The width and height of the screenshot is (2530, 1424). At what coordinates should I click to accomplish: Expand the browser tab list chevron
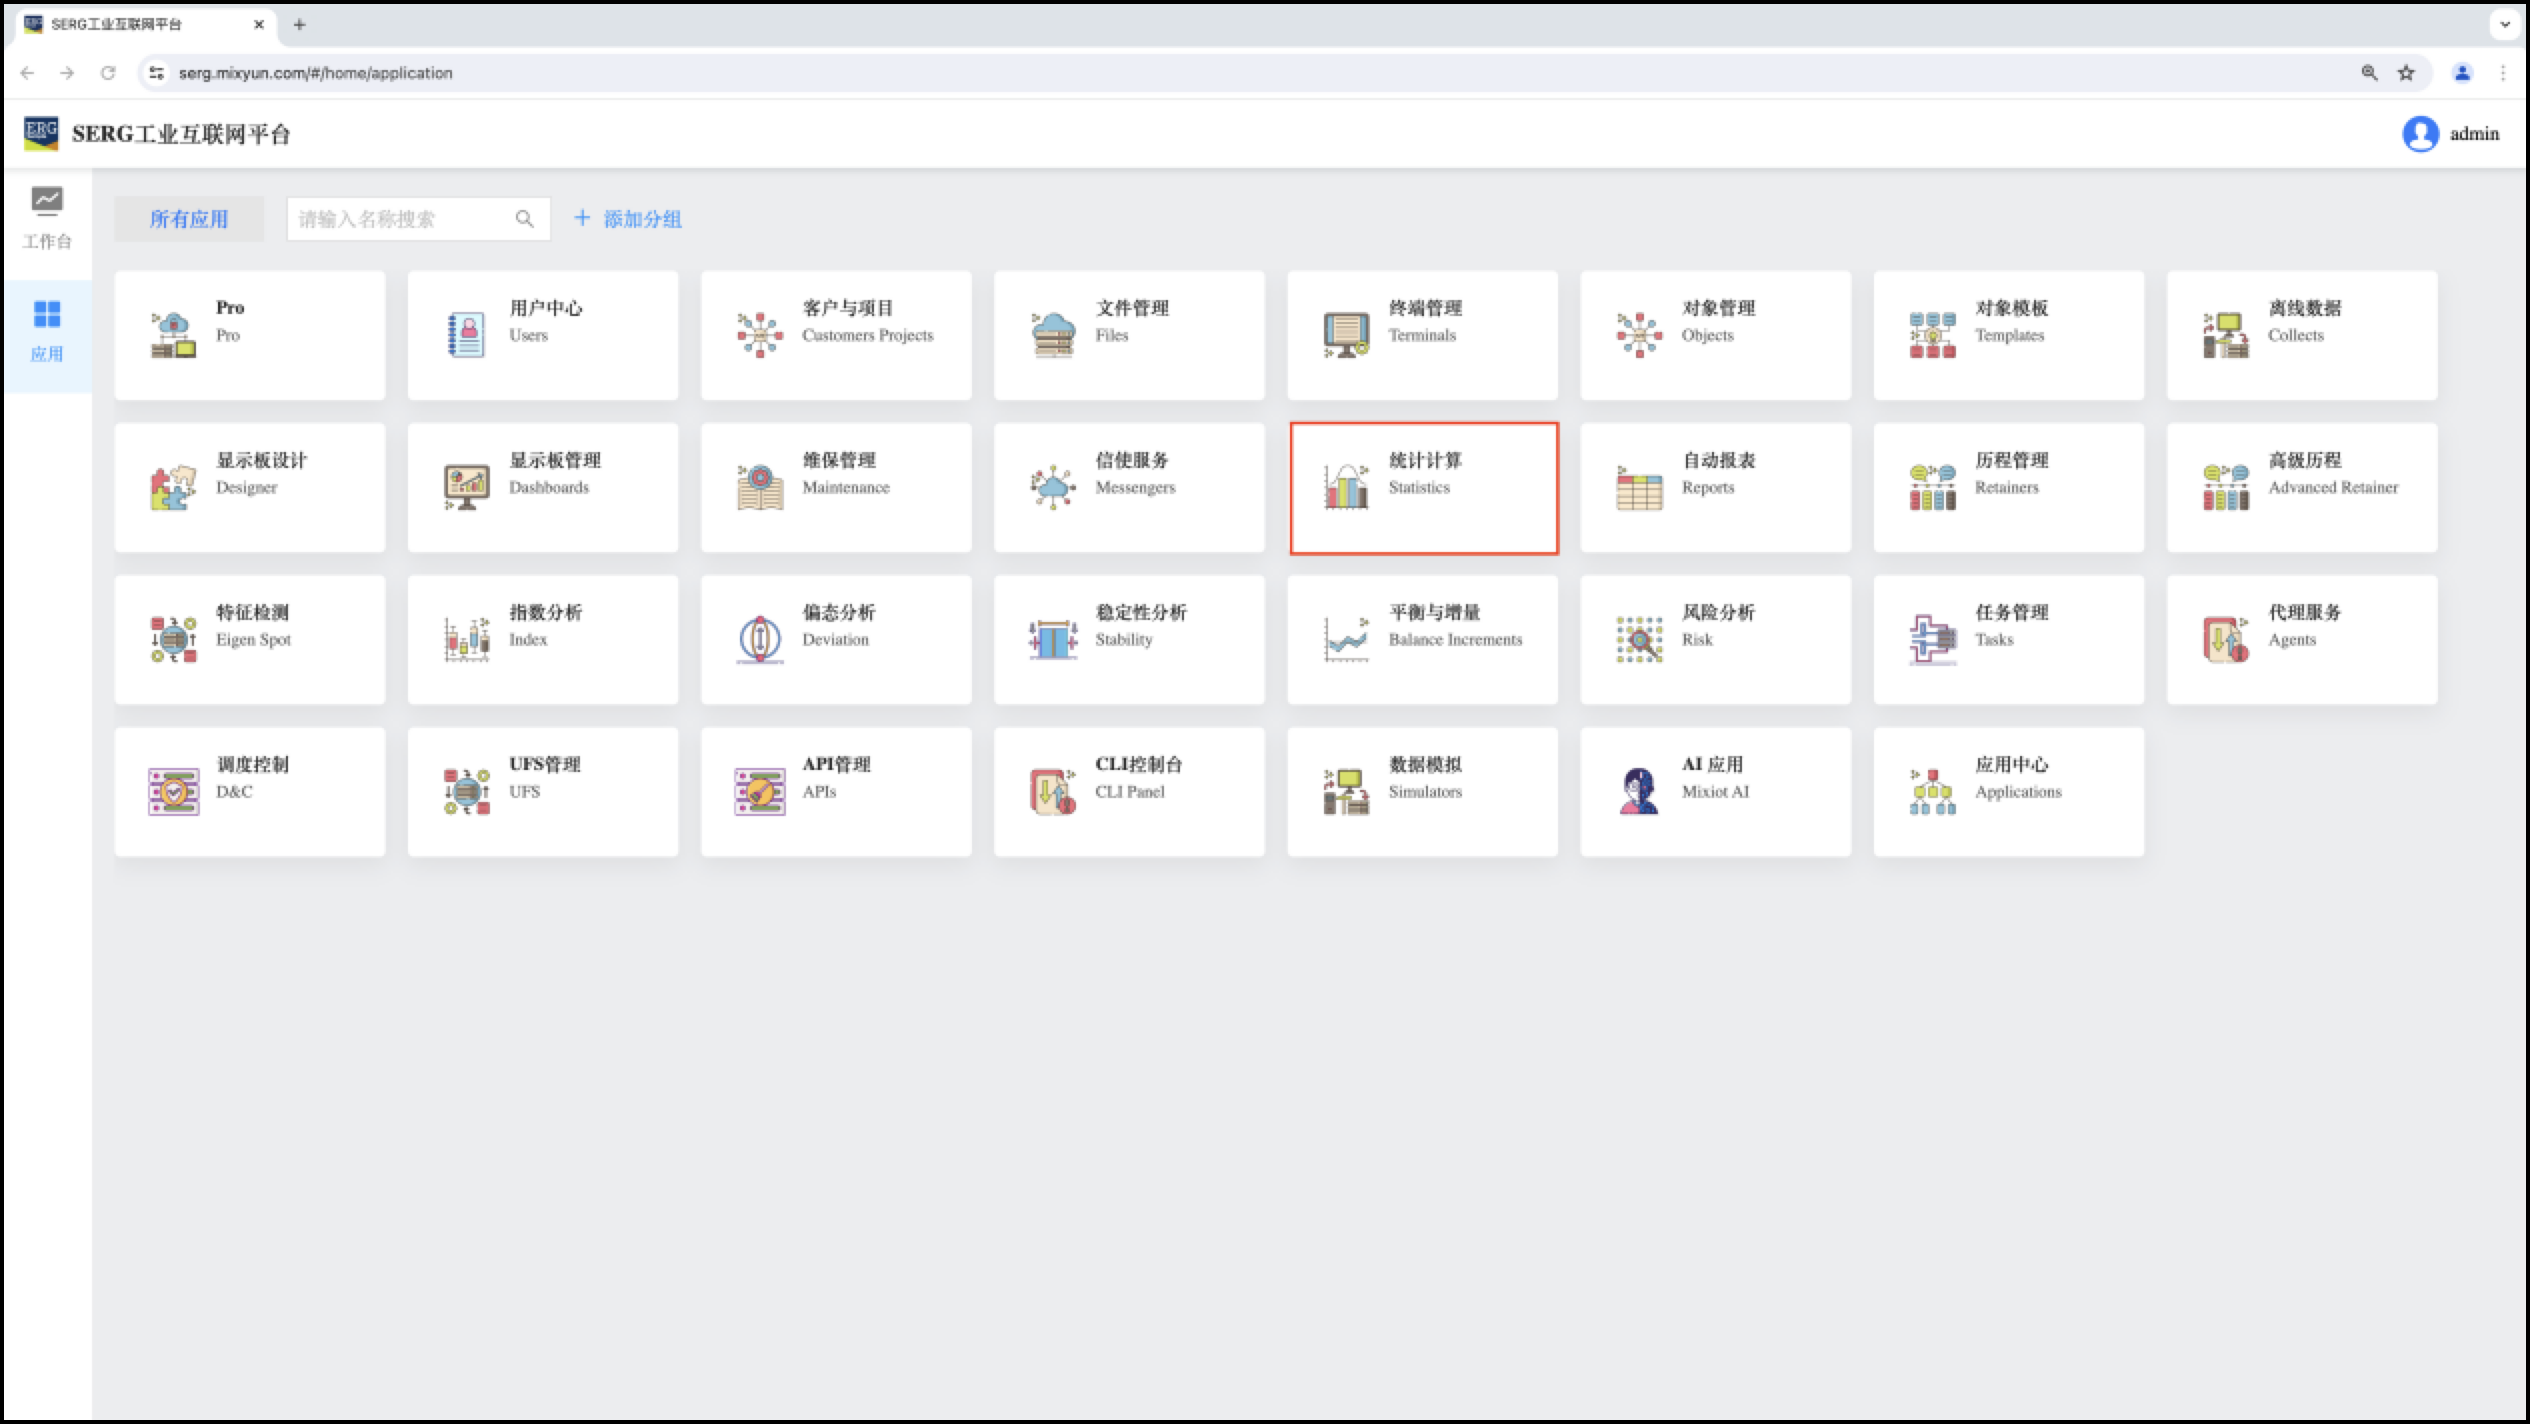coord(2505,24)
